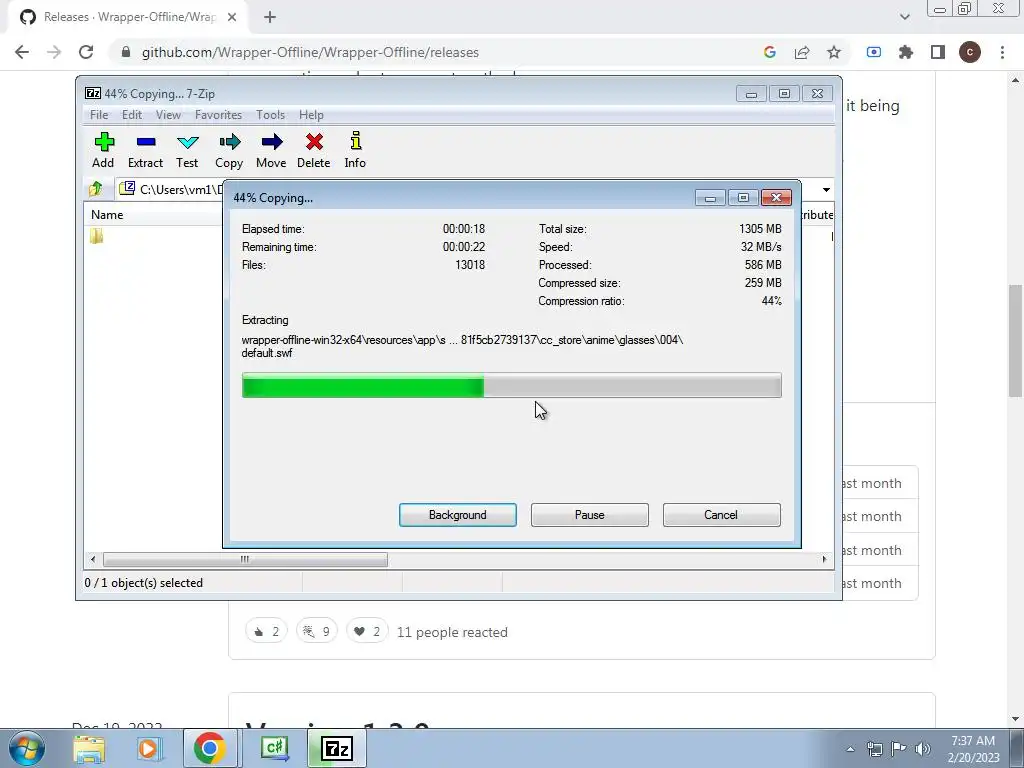Screen dimensions: 1024x768
Task: Open the View menu in 7-Zip
Action: (x=168, y=115)
